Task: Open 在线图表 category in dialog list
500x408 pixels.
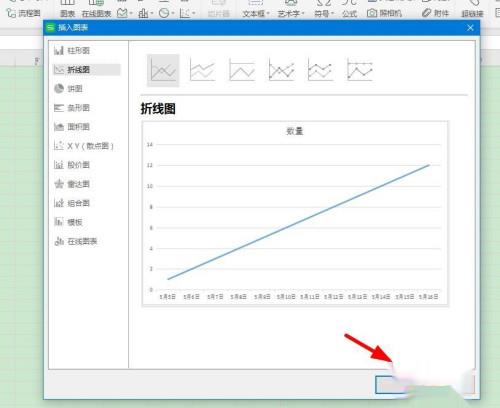Action: click(x=76, y=241)
